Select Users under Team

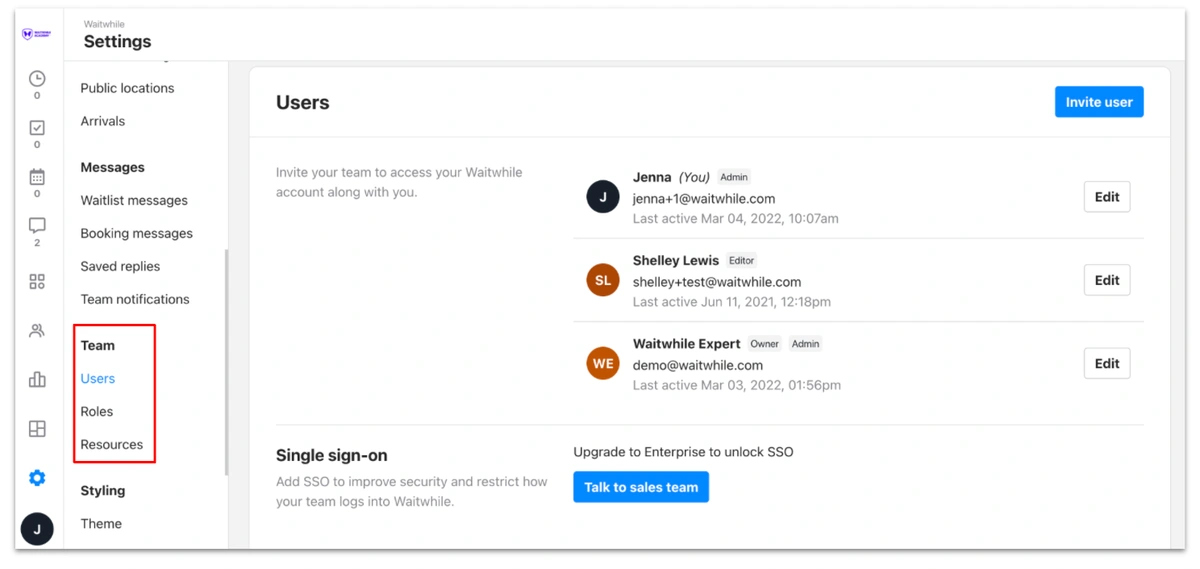pyautogui.click(x=98, y=378)
